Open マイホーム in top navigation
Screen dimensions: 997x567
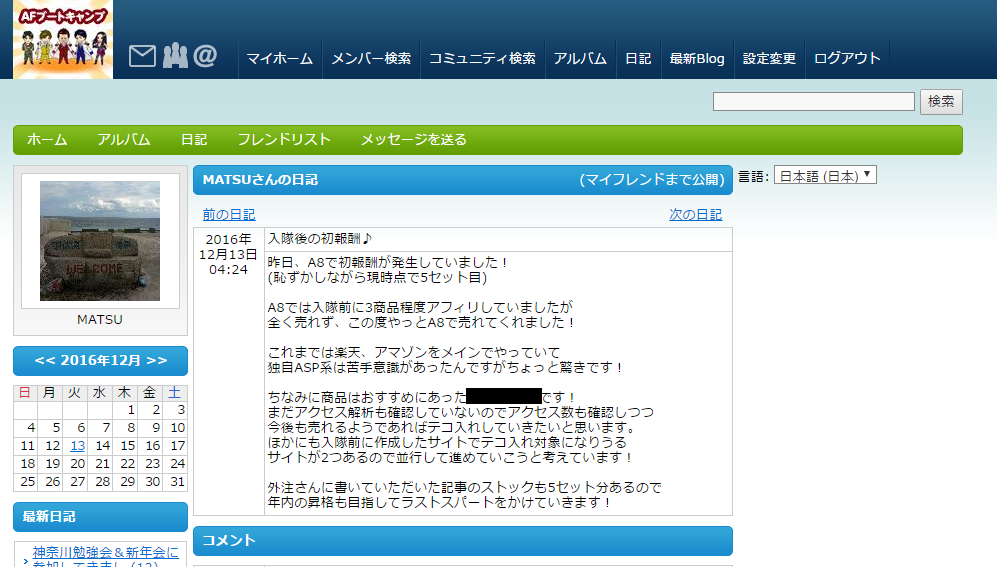click(x=280, y=59)
